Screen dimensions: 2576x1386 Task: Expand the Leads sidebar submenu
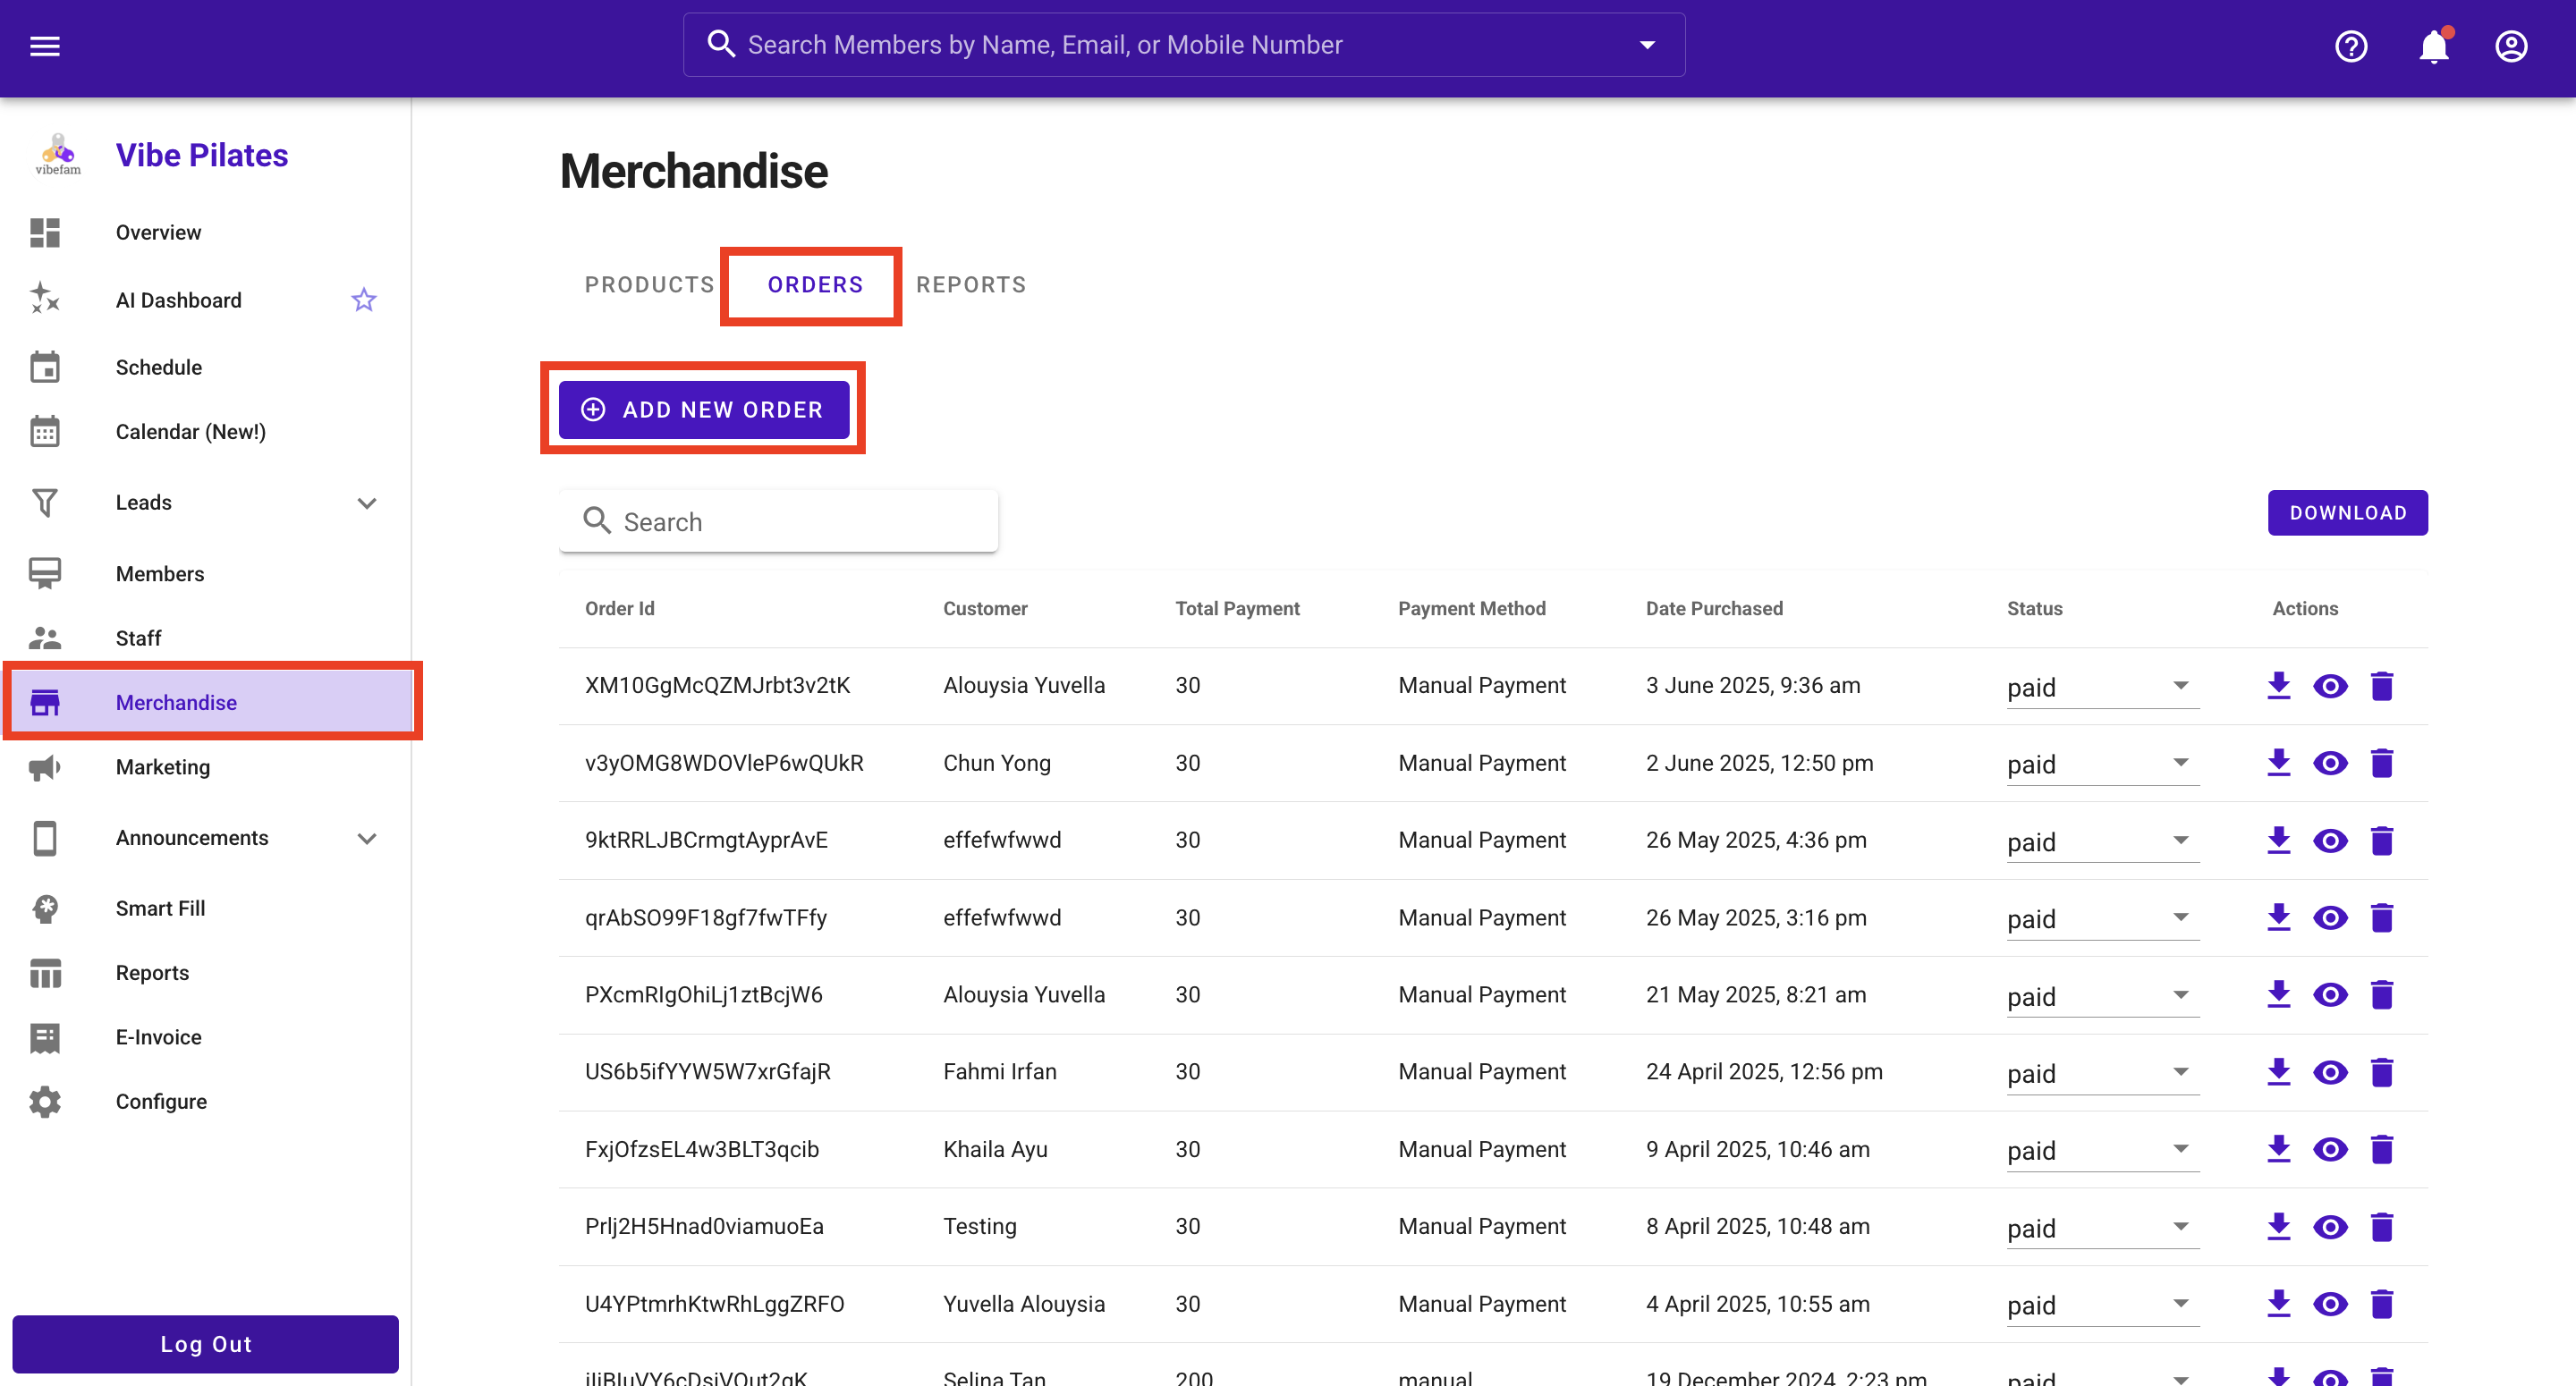[x=367, y=503]
